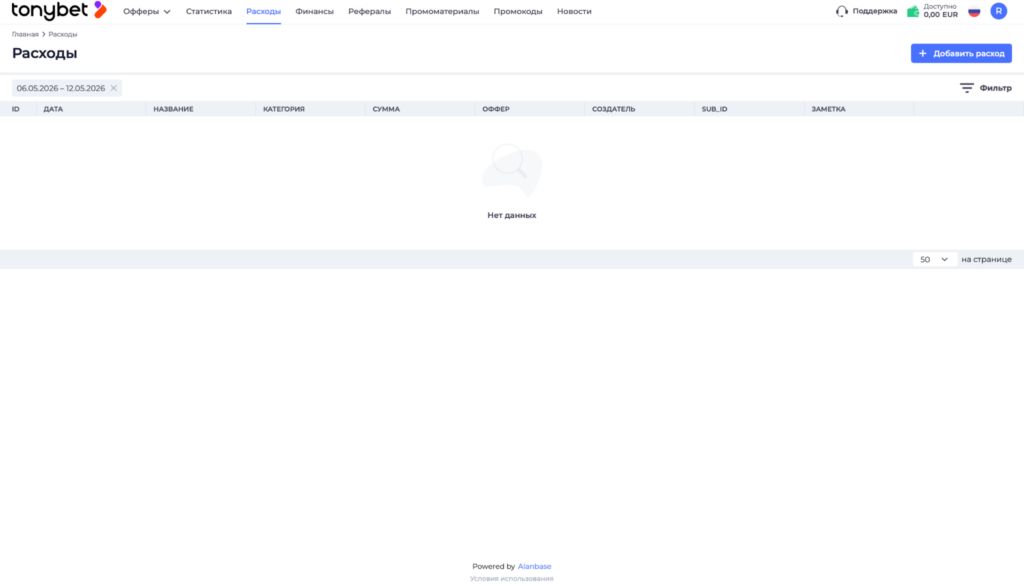Go to Главная breadcrumb link

[25, 34]
